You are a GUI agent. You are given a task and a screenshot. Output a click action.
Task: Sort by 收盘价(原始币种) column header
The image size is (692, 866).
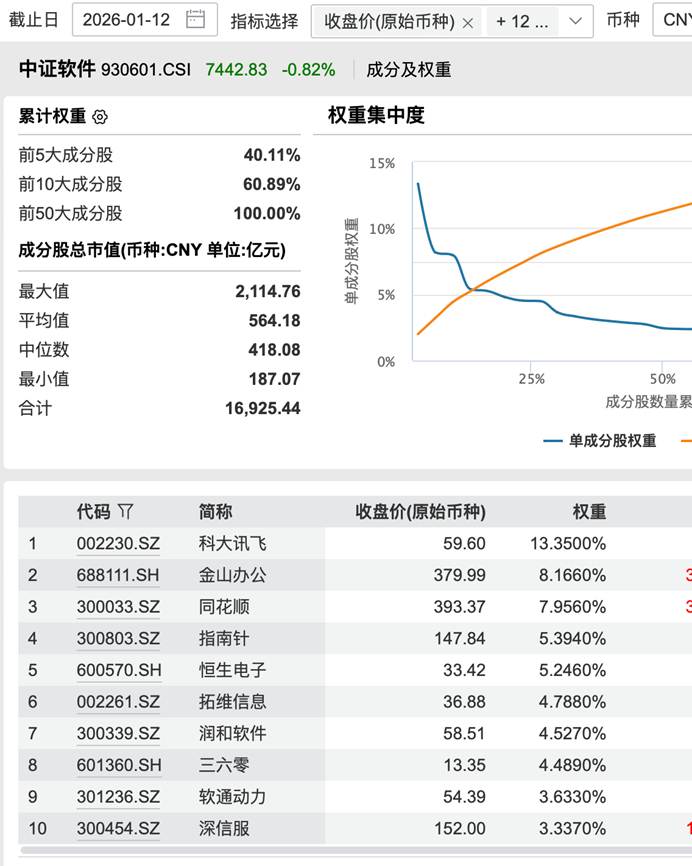coord(420,511)
